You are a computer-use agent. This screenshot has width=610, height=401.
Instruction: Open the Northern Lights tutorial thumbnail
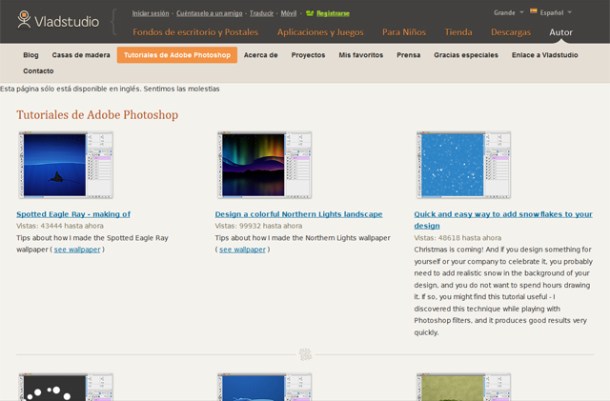(265, 165)
